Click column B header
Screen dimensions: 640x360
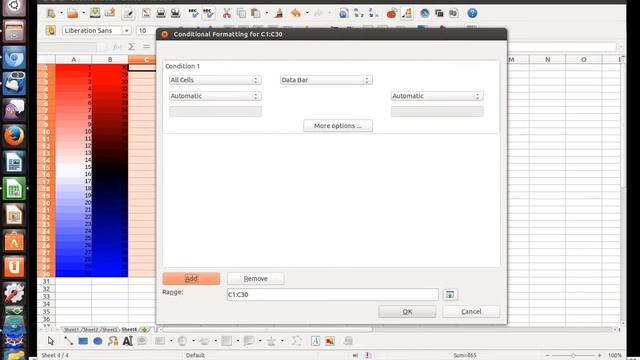pos(110,60)
